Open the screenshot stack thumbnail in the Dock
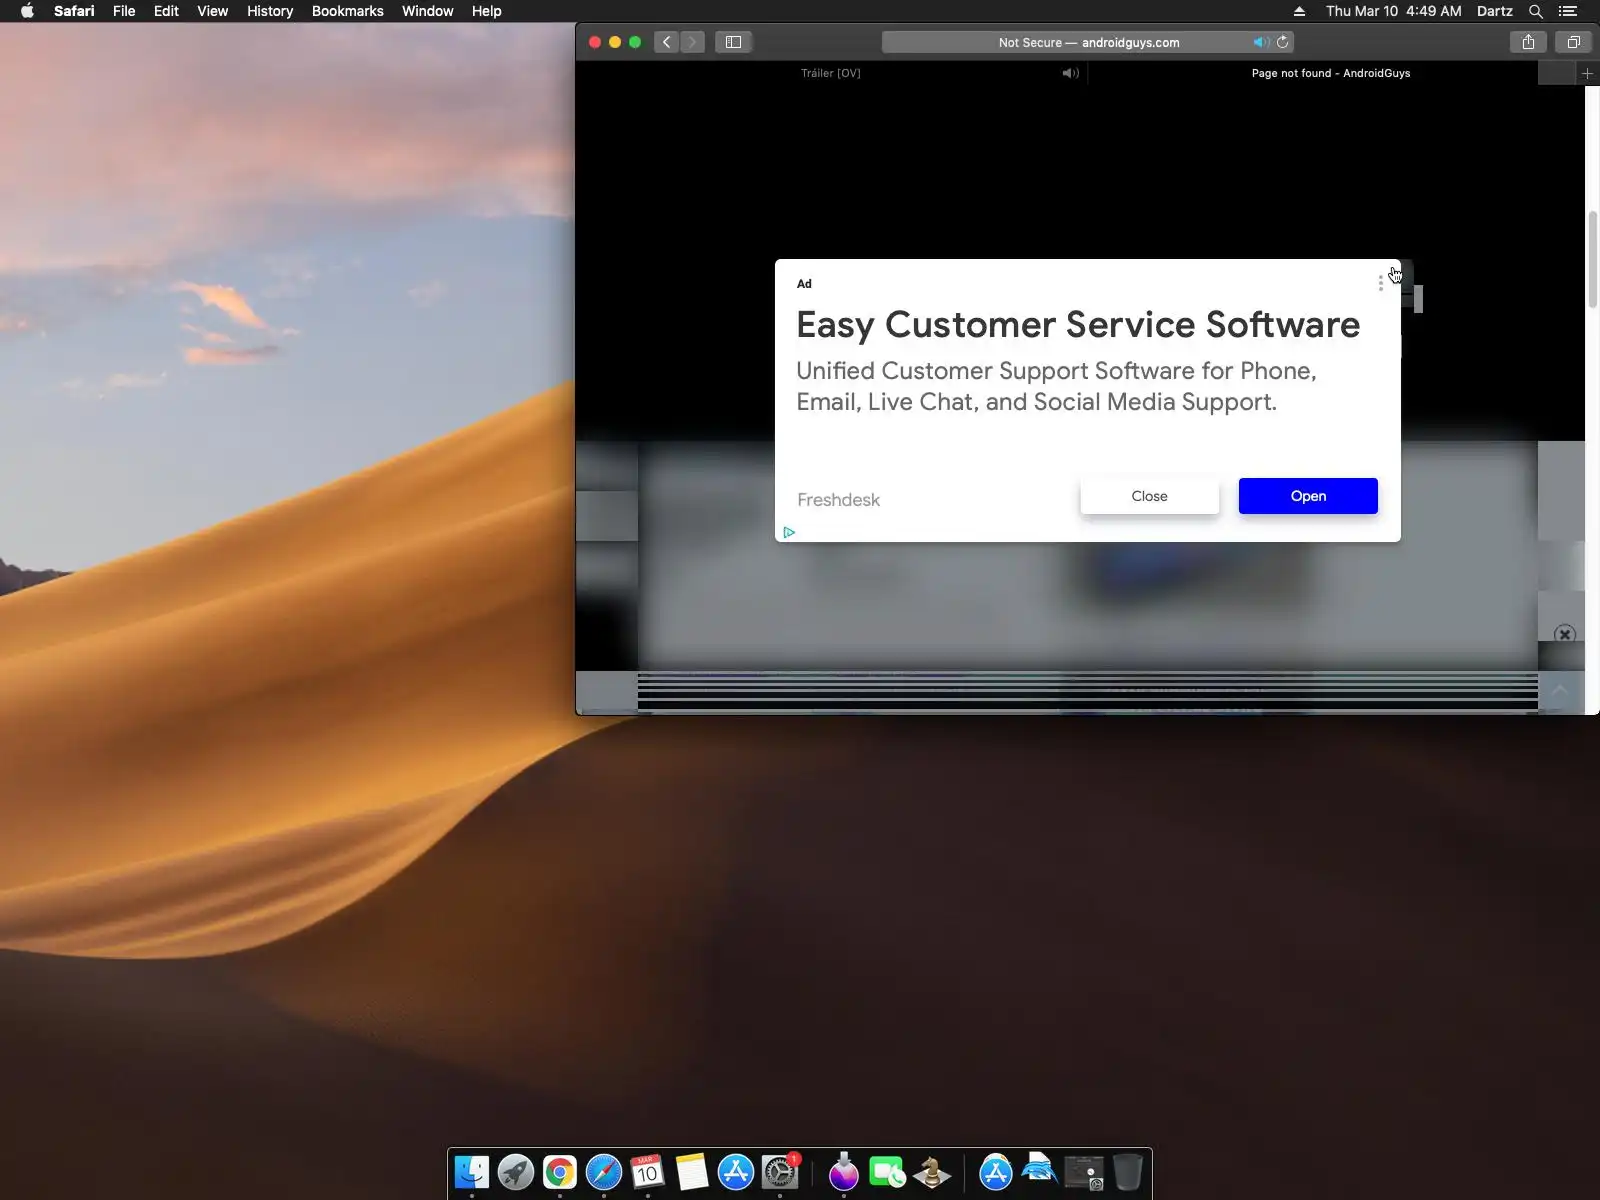Image resolution: width=1600 pixels, height=1200 pixels. click(x=1084, y=1173)
